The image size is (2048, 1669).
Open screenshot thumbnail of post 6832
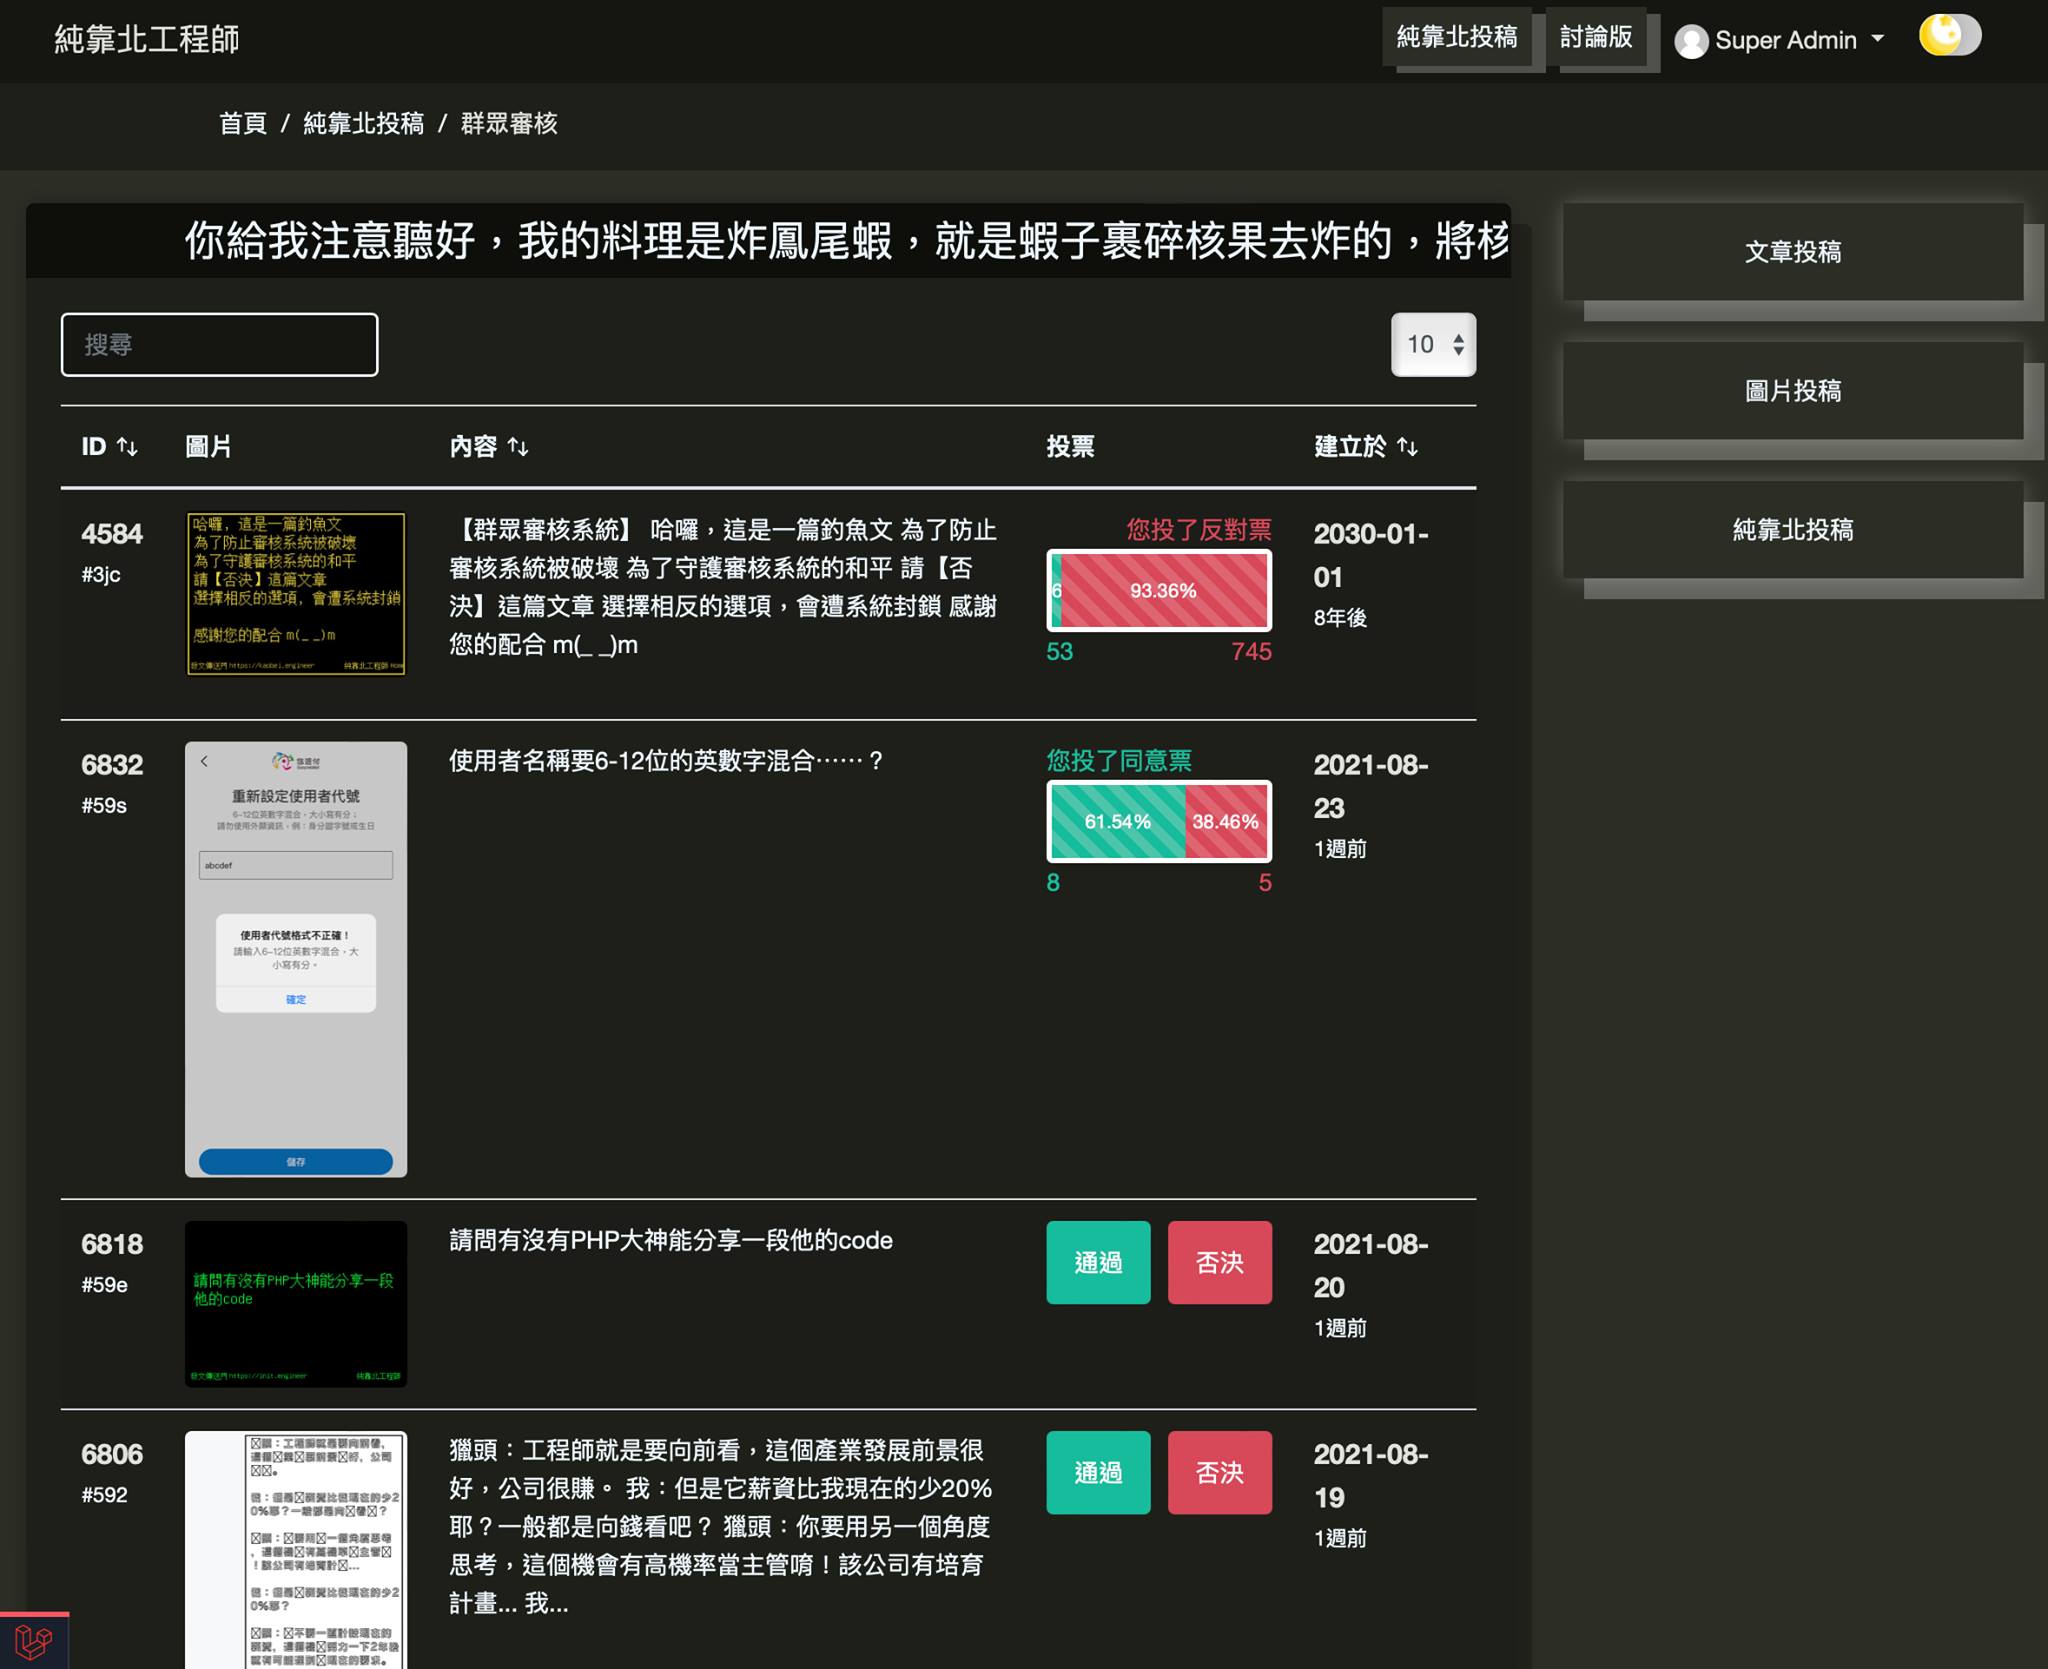pos(296,959)
